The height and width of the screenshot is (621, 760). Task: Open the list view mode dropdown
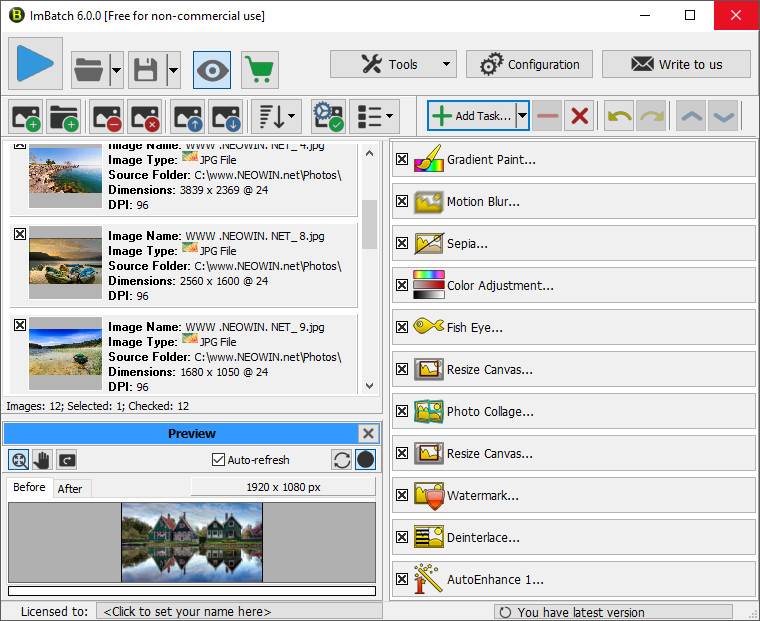(374, 116)
